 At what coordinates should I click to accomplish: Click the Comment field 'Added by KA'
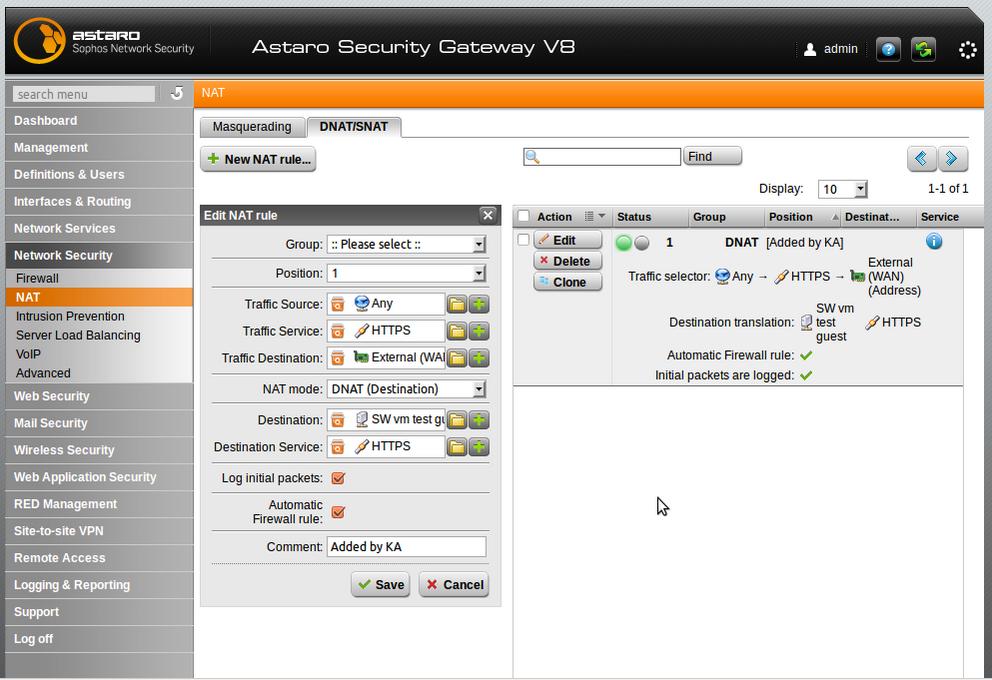(406, 547)
